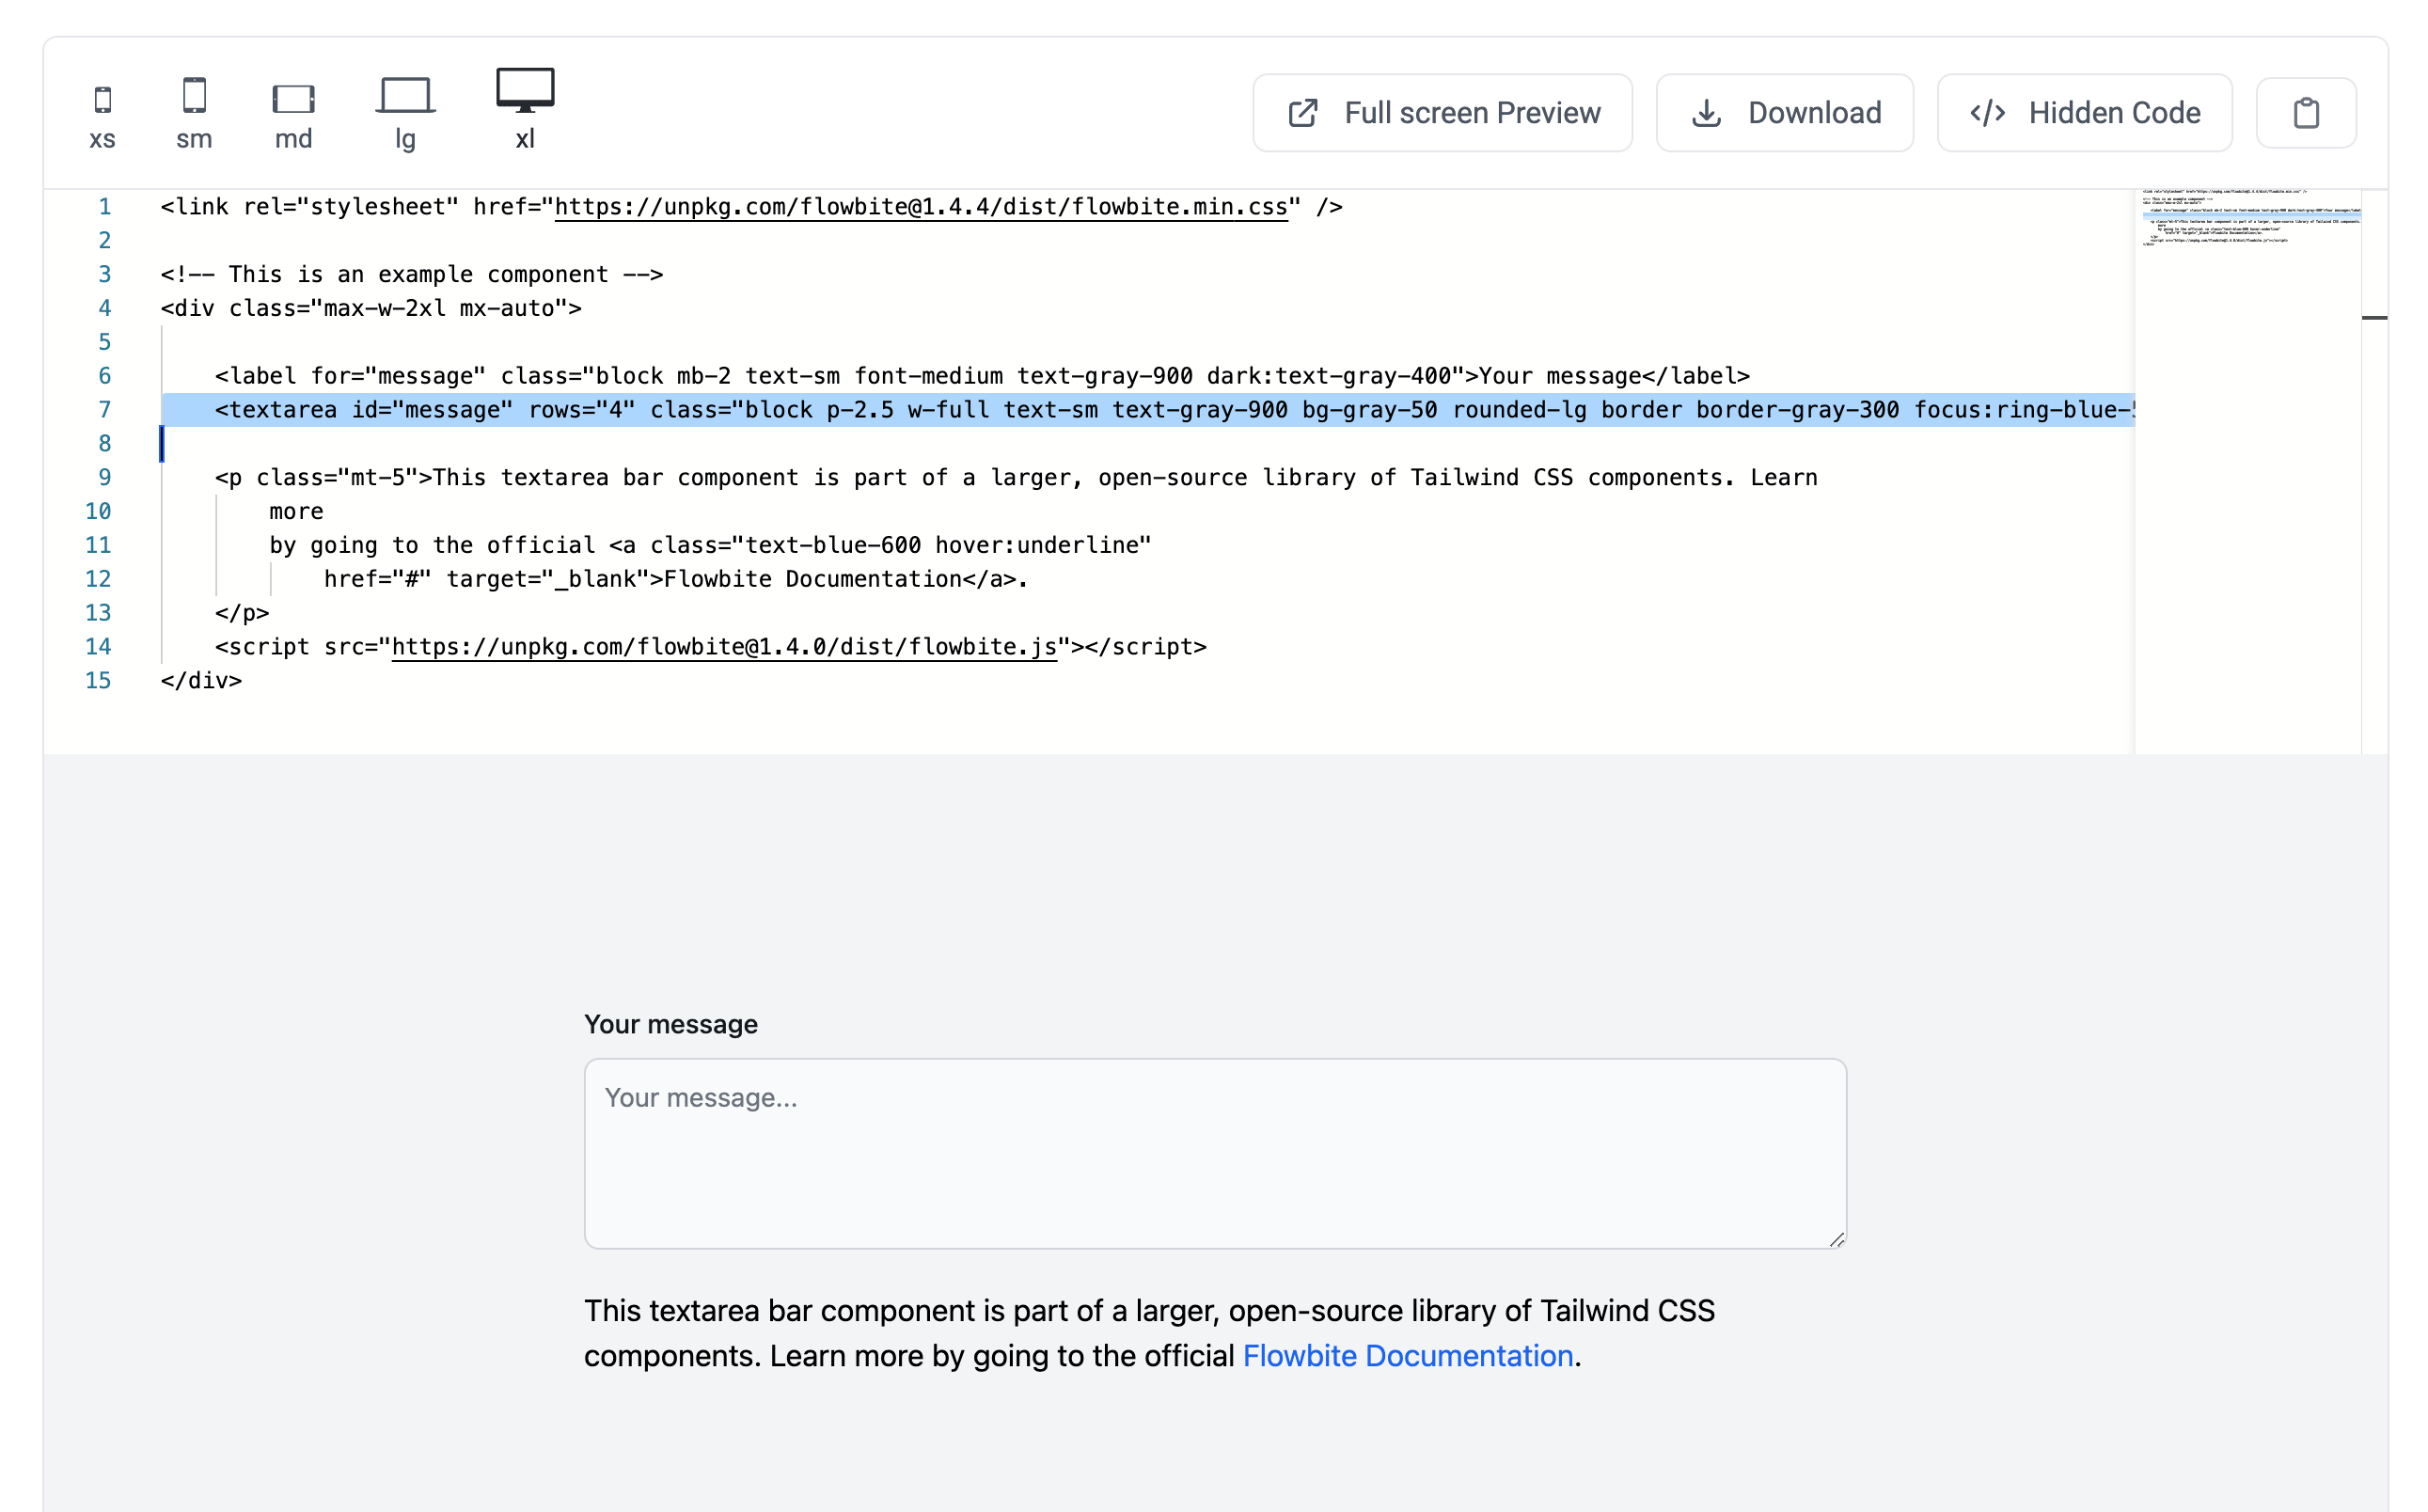Image resolution: width=2428 pixels, height=1512 pixels.
Task: Place cursor on the highlighted textarea code line
Action: (1000, 410)
